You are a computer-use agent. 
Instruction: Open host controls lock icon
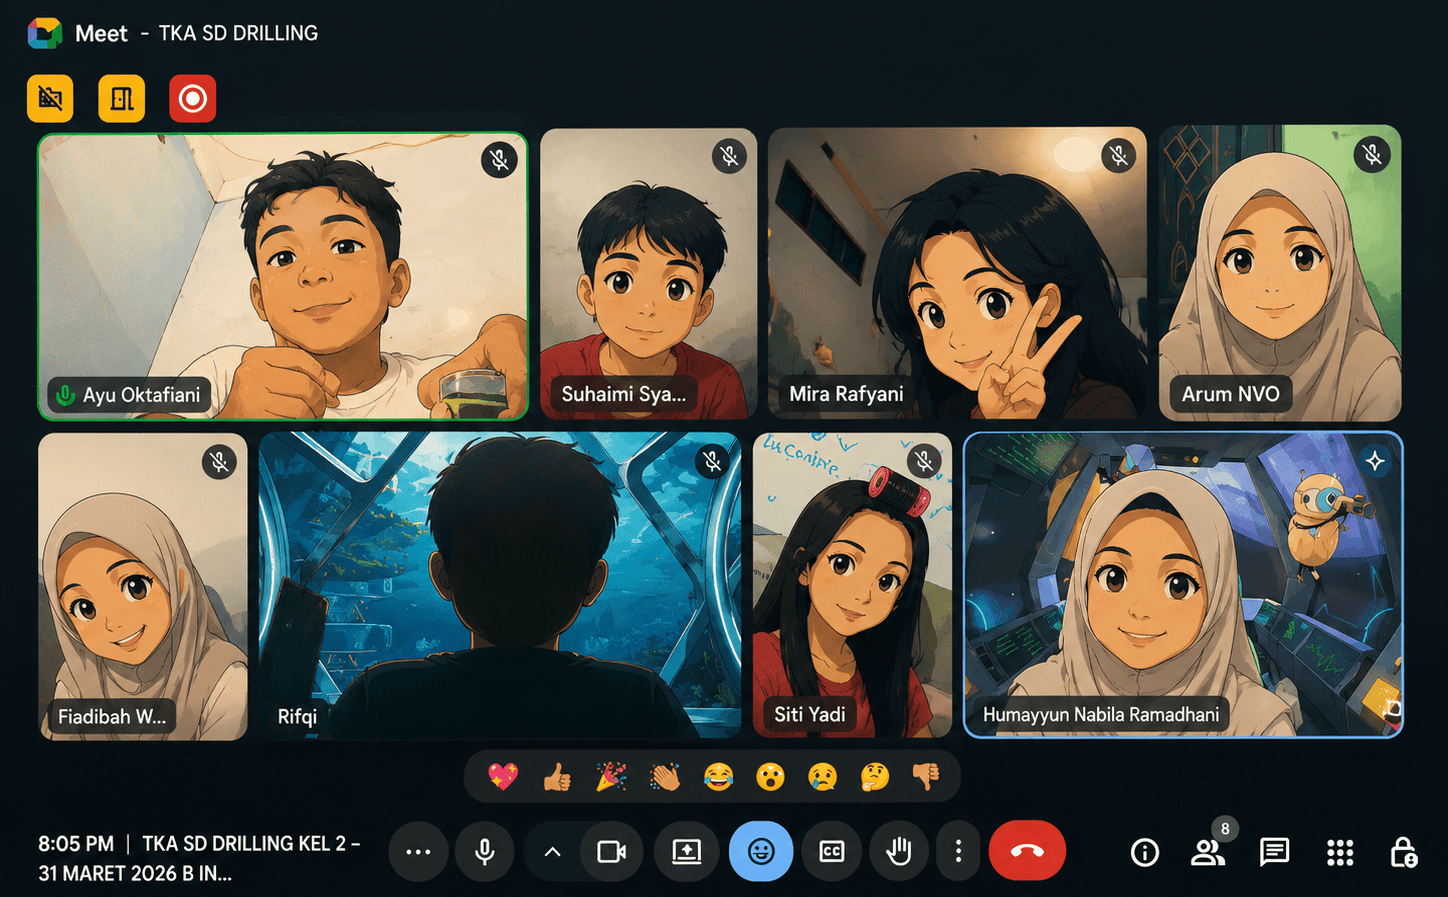1403,852
